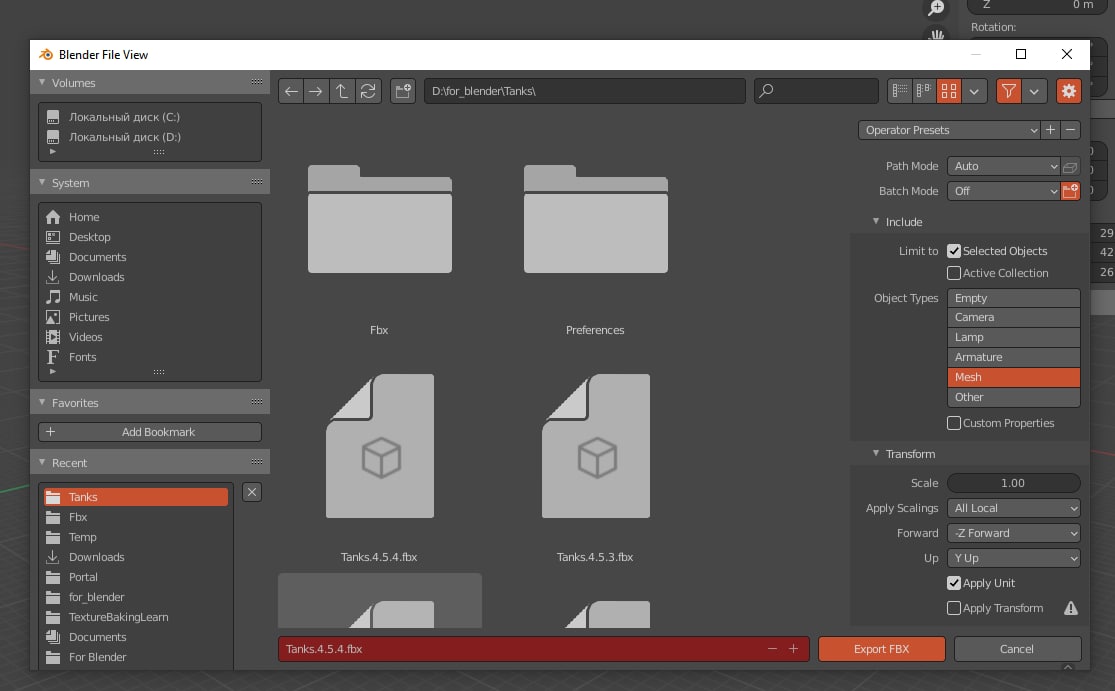Open Forward axis dropdown
This screenshot has height=691, width=1115.
(1014, 533)
